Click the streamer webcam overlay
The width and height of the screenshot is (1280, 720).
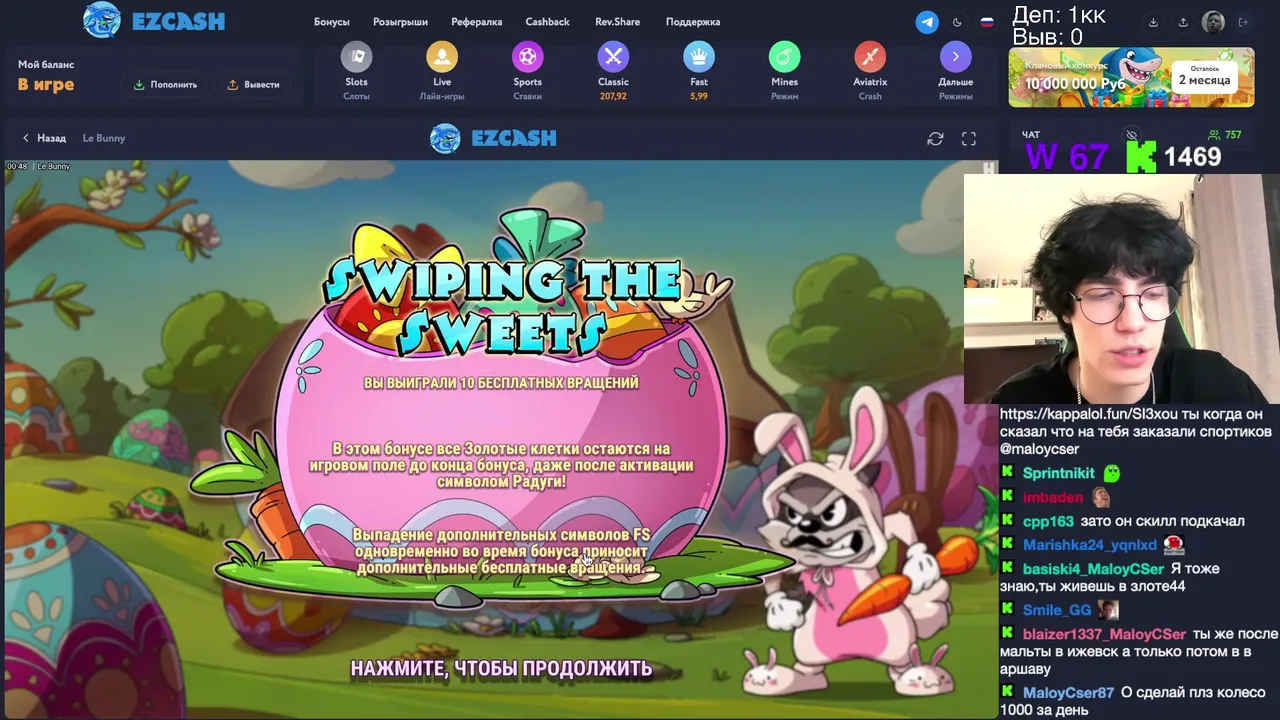pos(1121,288)
